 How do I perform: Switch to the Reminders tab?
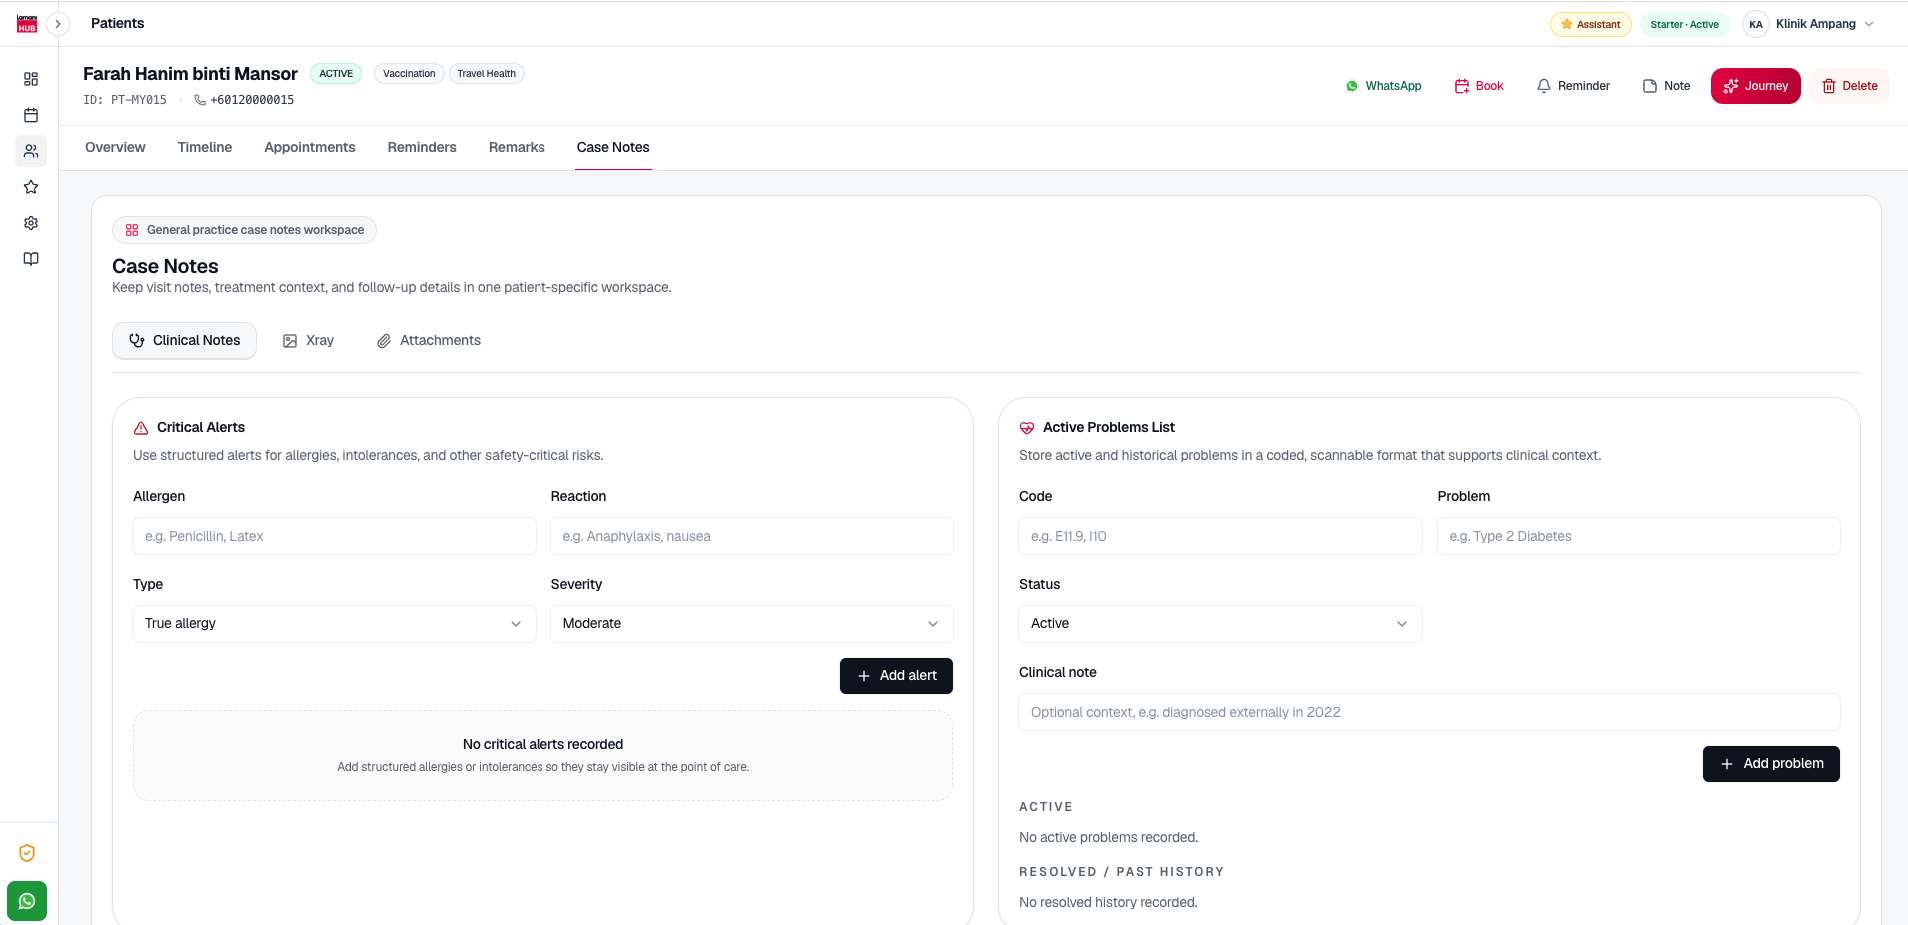pos(422,147)
